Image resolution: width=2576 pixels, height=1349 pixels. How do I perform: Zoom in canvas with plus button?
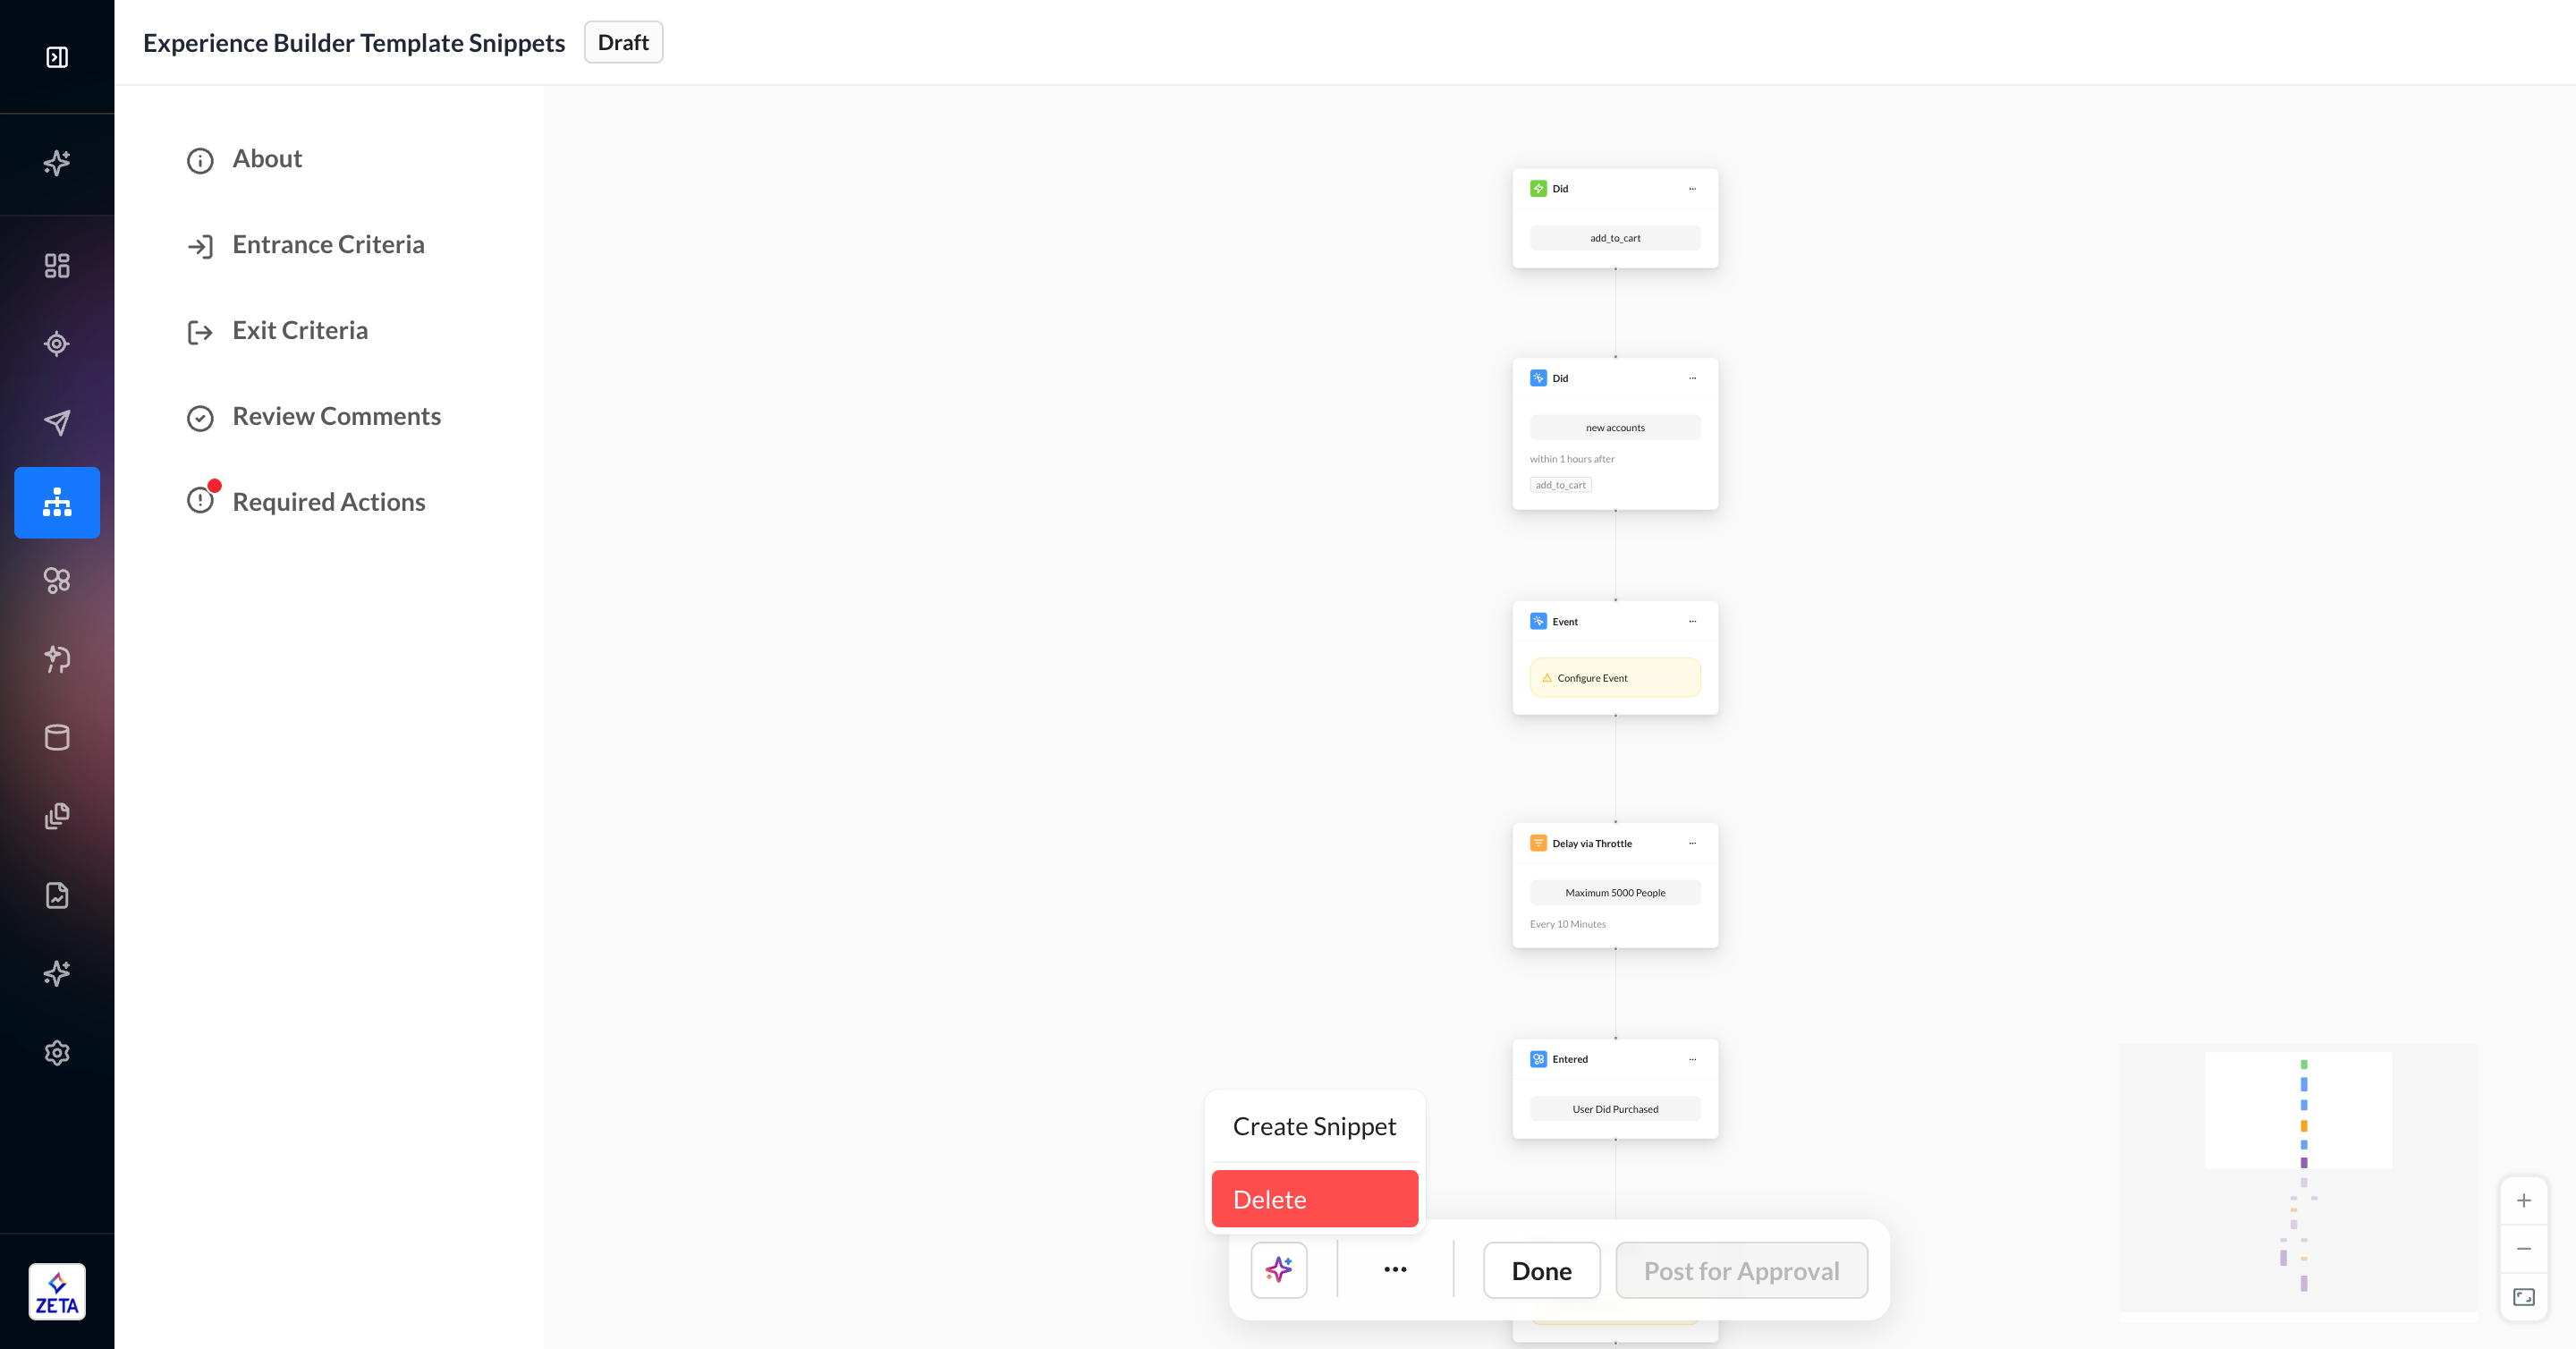tap(2523, 1200)
